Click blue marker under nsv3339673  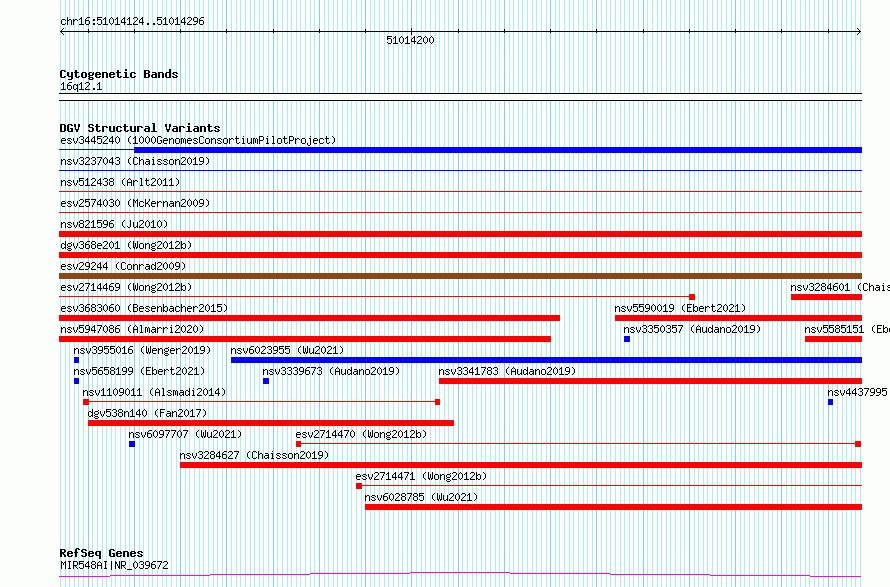click(x=266, y=381)
